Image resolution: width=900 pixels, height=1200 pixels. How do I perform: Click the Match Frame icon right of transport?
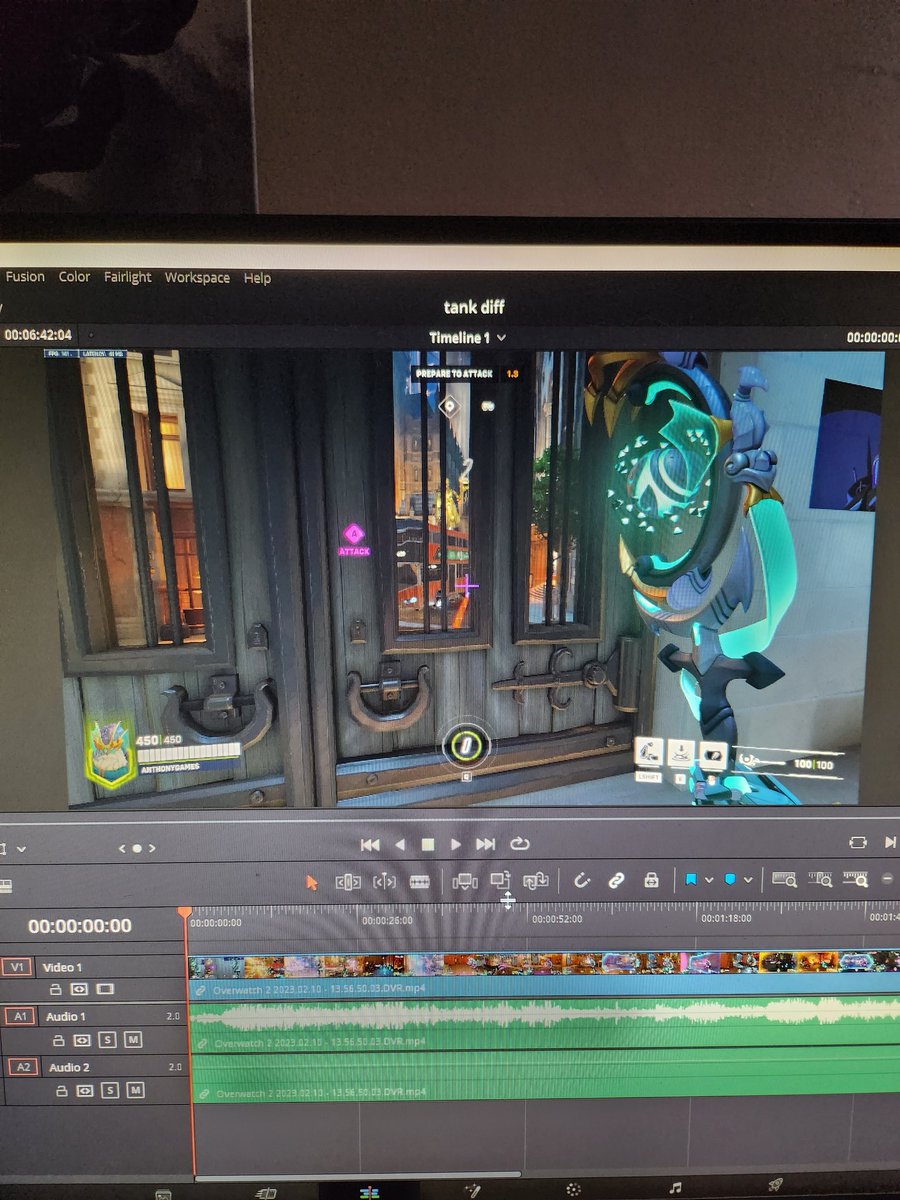click(857, 843)
